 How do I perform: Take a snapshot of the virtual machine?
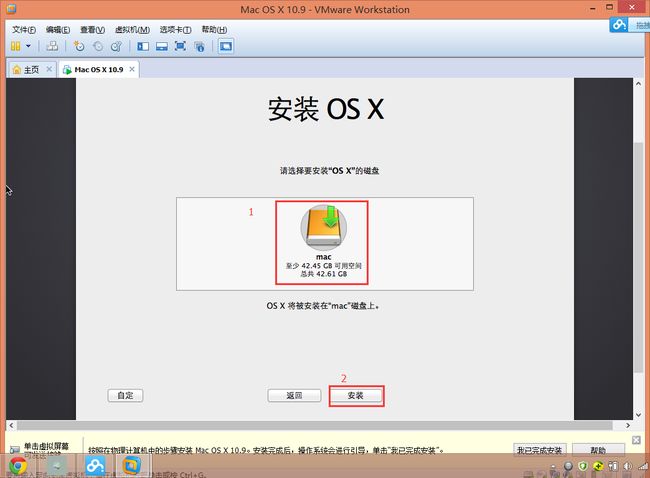click(x=79, y=46)
